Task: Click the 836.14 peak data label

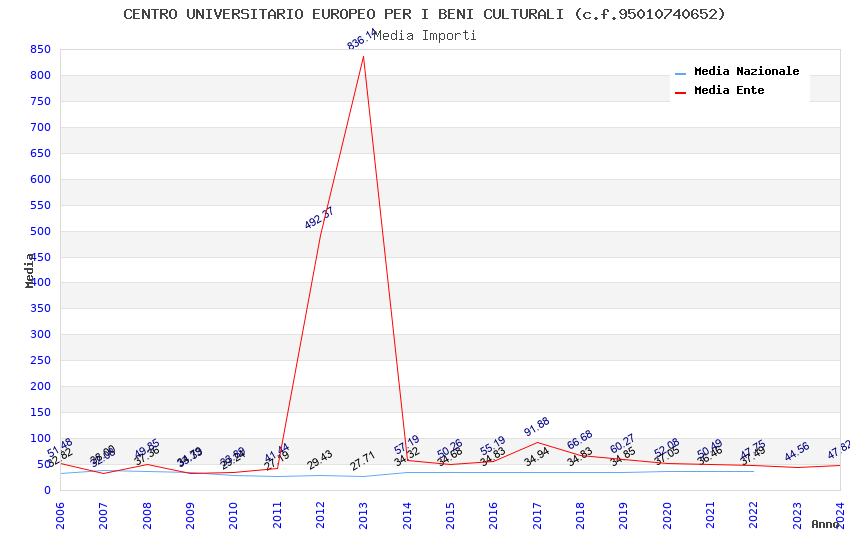Action: pyautogui.click(x=362, y=38)
